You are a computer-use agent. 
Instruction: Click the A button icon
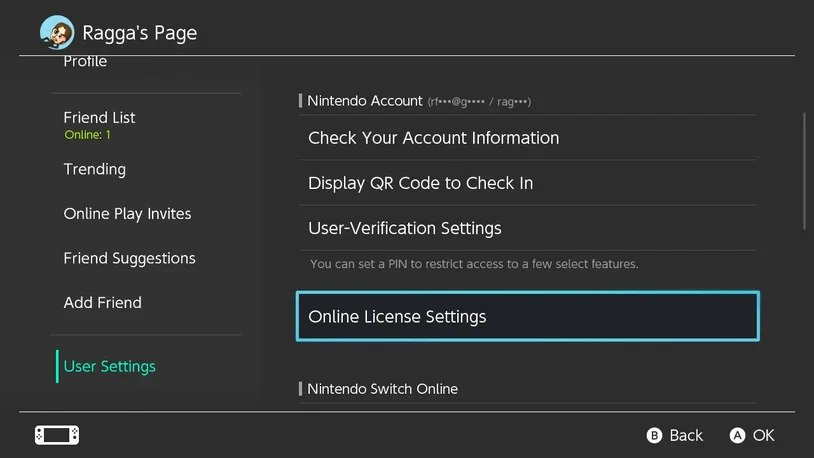pyautogui.click(x=737, y=435)
